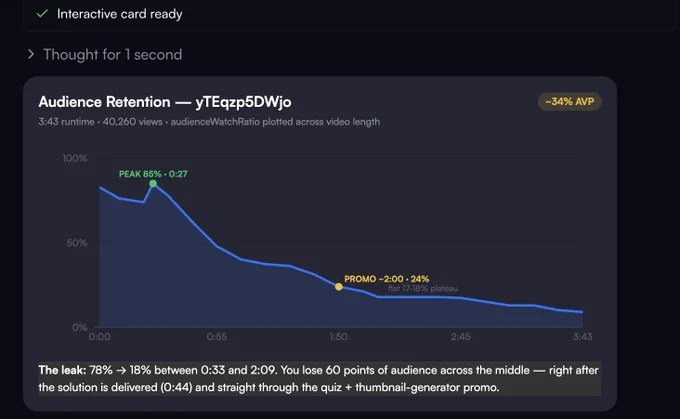Click the 0:55 x-axis tick label
Viewport: 680px width, 419px height.
[x=216, y=337]
